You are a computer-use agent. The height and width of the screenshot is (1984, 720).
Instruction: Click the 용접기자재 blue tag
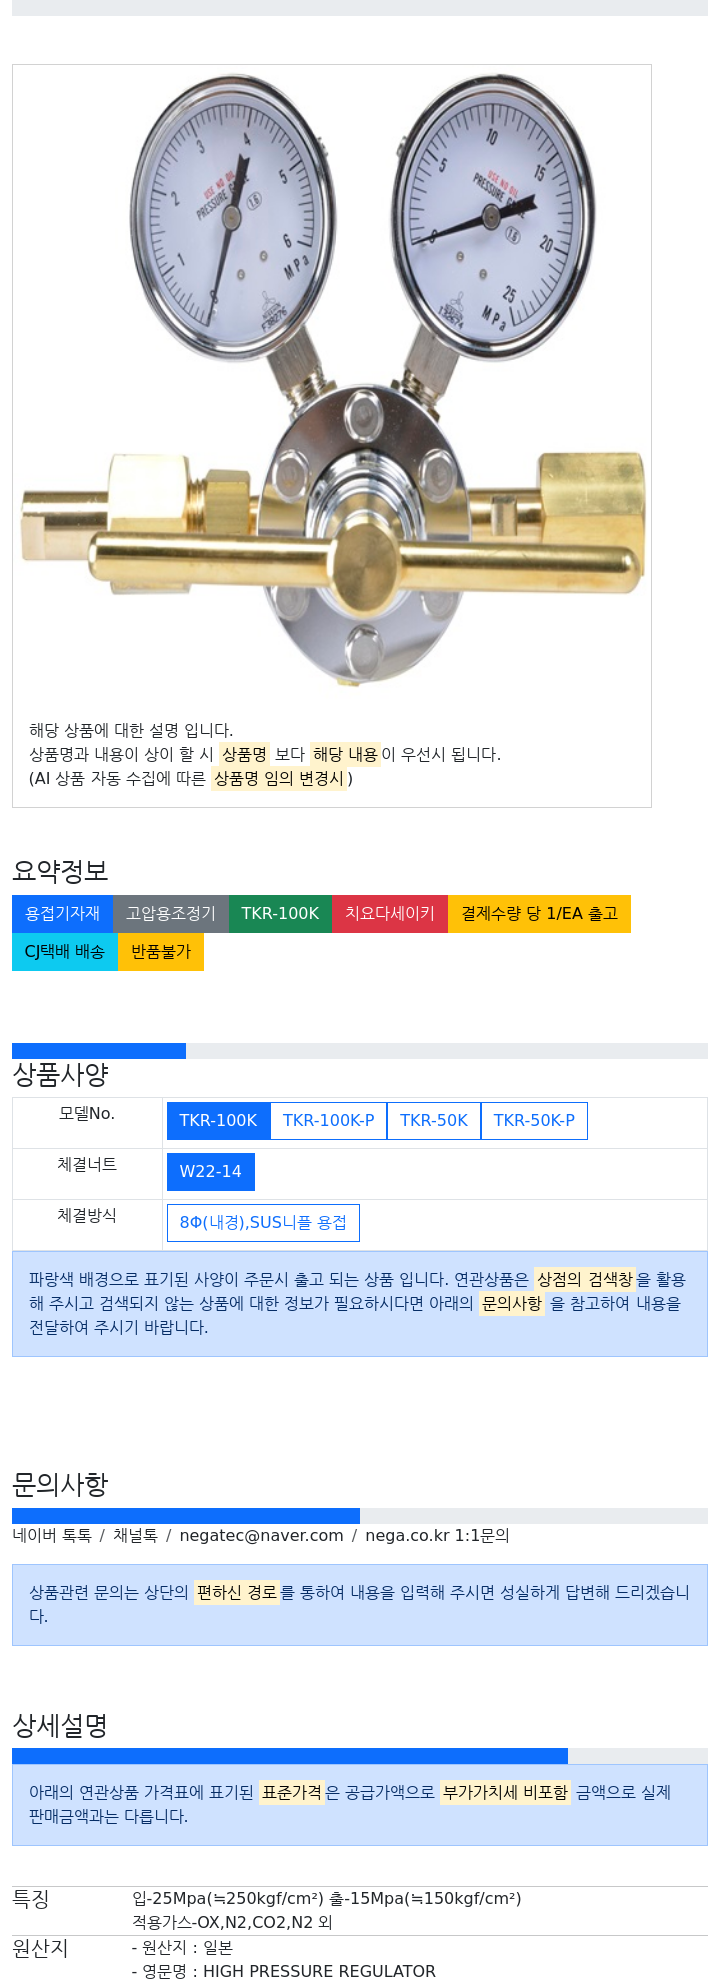click(x=63, y=914)
